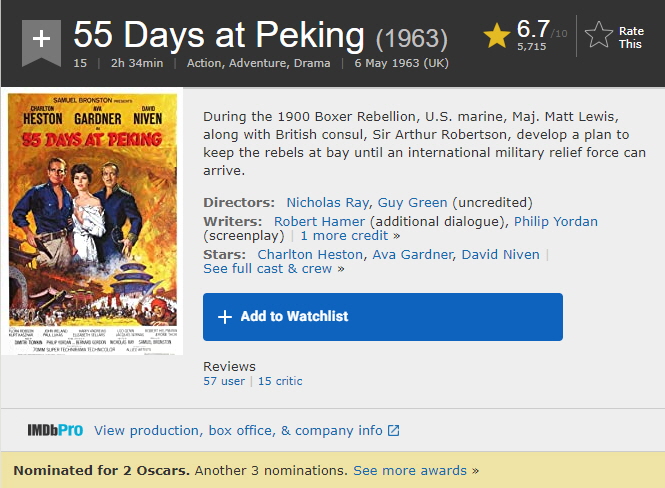Open the 55 Days at Peking poster
665x488 pixels.
(x=92, y=223)
